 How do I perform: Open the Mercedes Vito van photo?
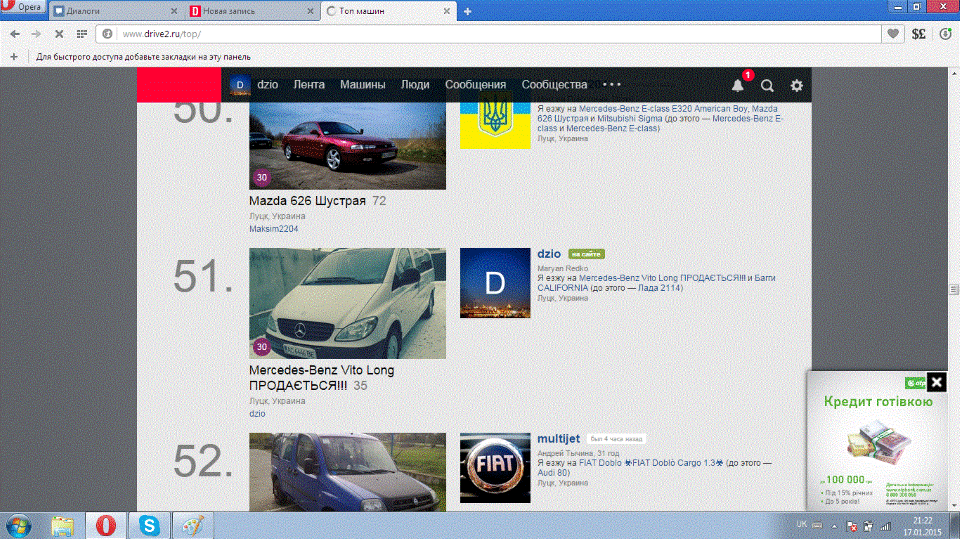347,303
